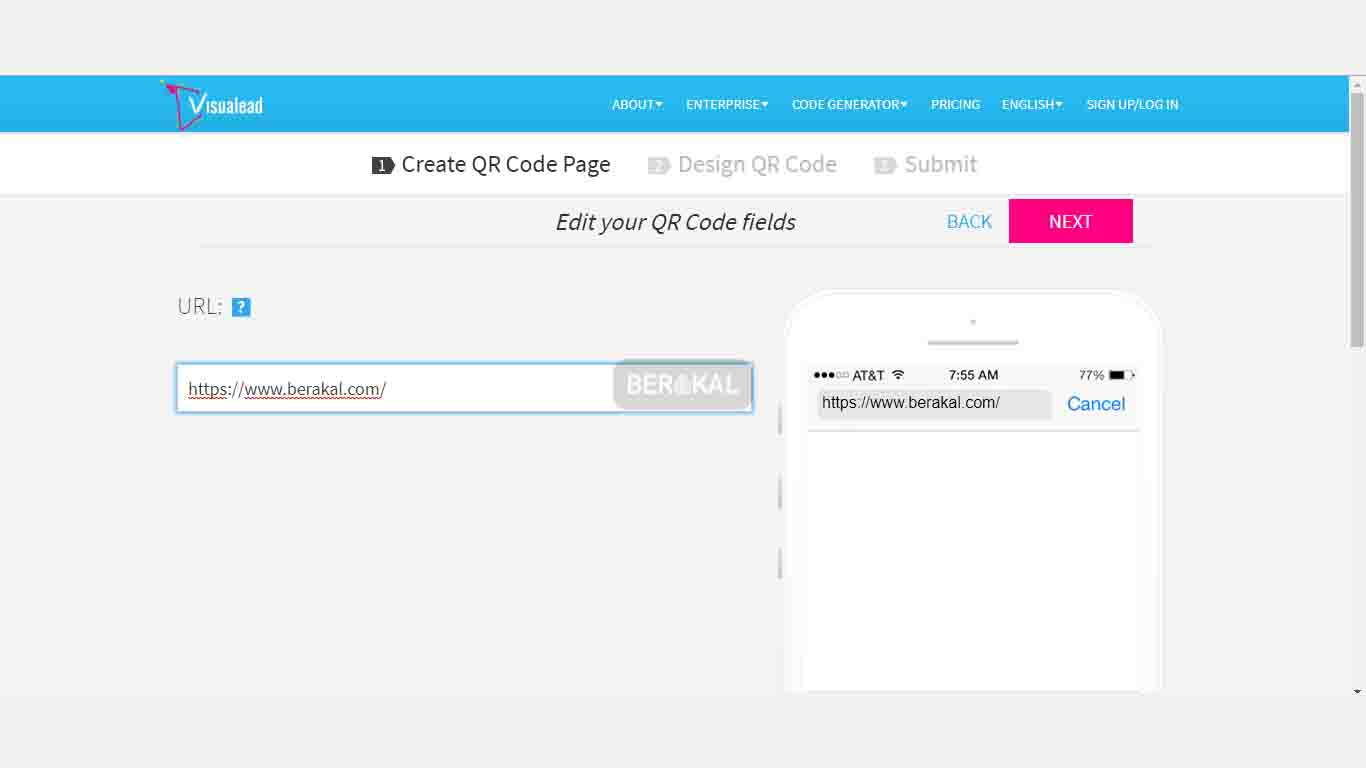Select the PRICING menu item
This screenshot has height=768, width=1366.
(x=955, y=104)
